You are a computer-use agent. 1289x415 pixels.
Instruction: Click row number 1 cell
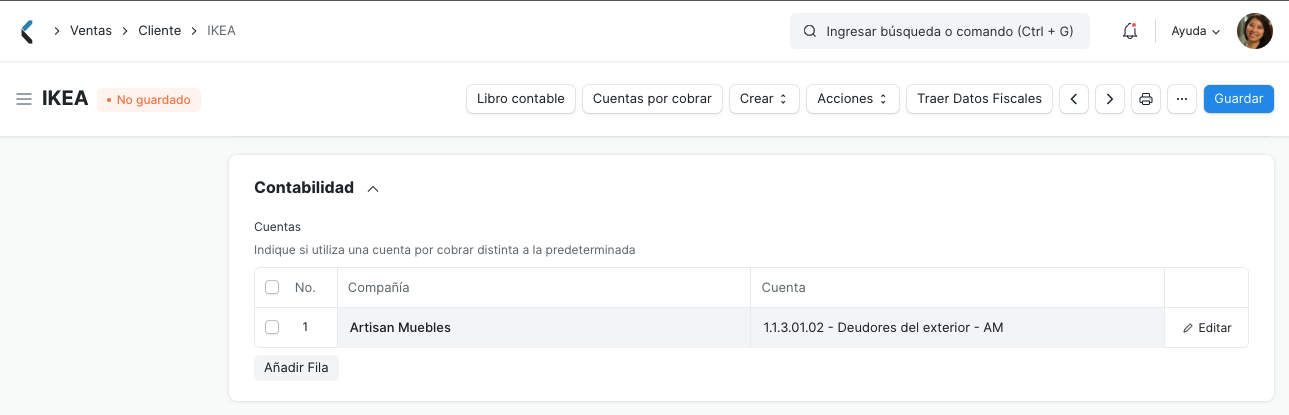click(305, 327)
